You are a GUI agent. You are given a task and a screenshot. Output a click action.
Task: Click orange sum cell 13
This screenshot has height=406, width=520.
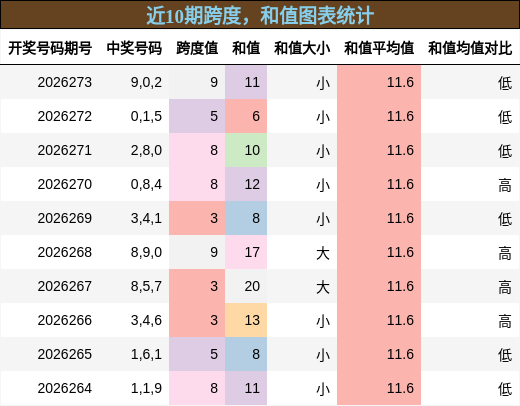(246, 320)
